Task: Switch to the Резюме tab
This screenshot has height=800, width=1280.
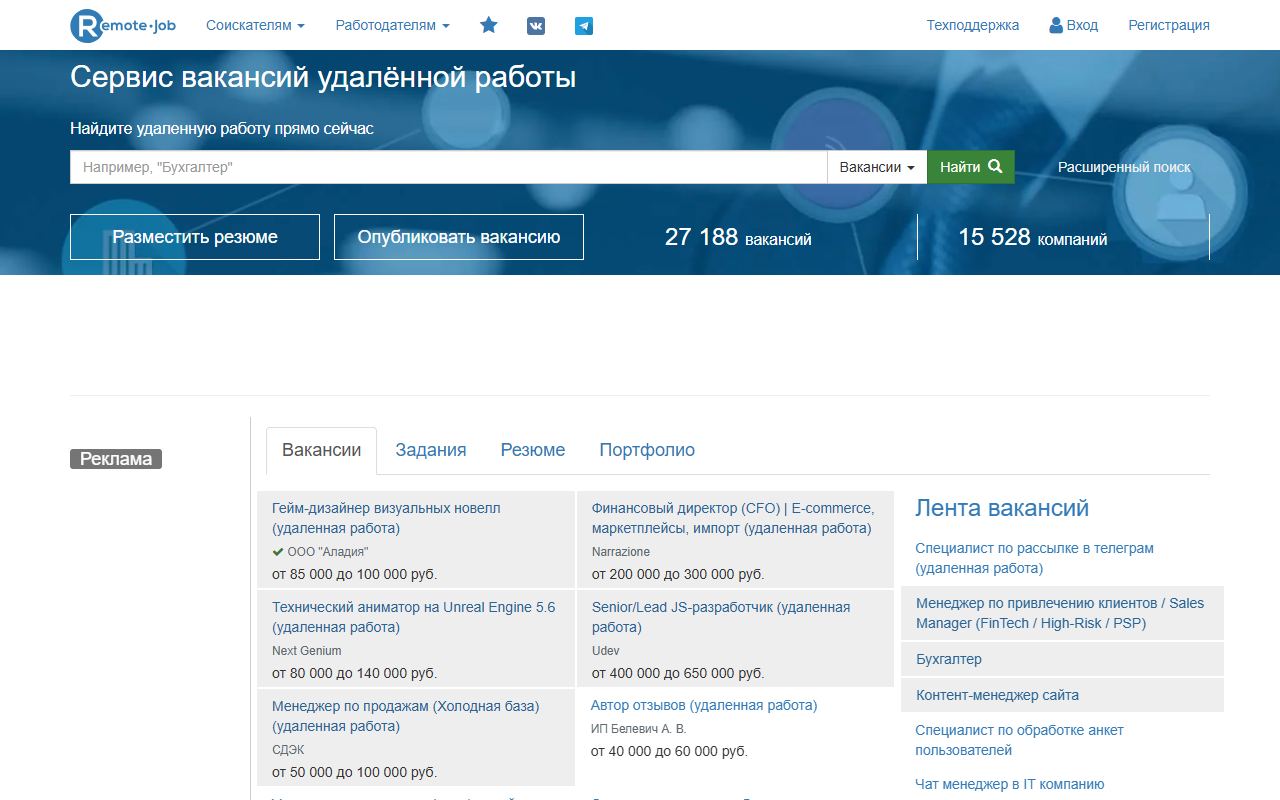Action: pyautogui.click(x=533, y=450)
